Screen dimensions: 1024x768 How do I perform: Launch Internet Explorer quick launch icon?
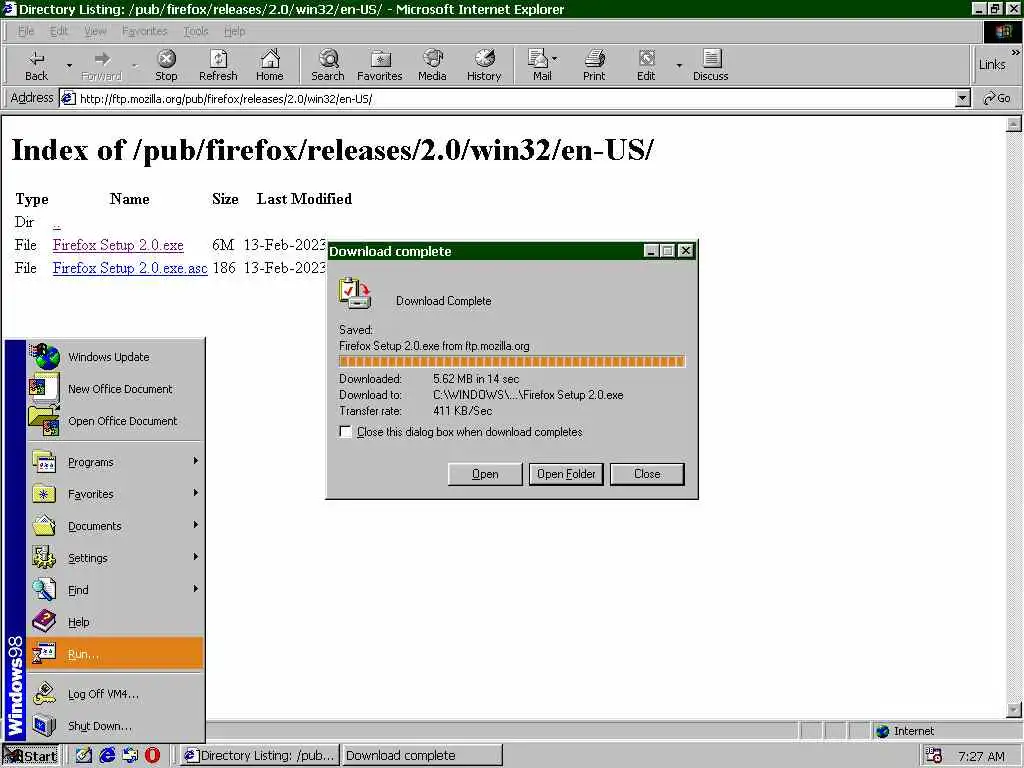coord(107,756)
